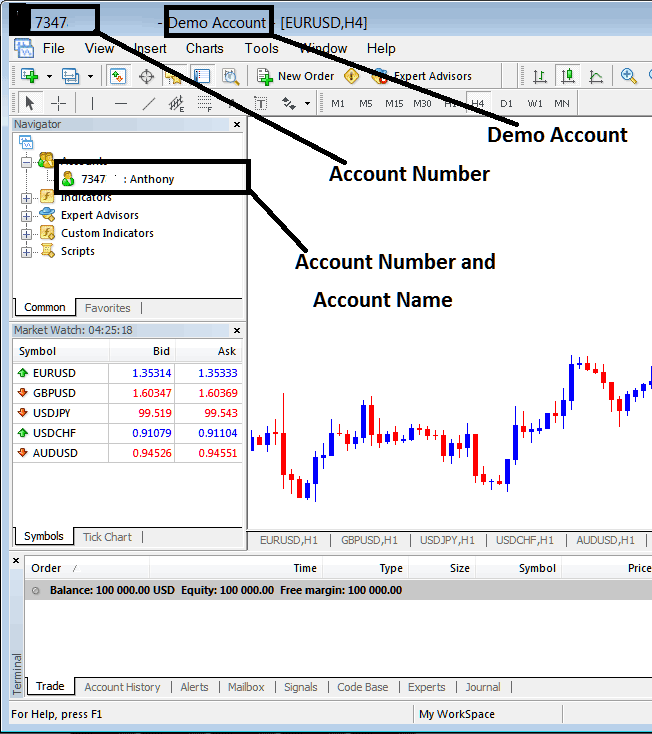The width and height of the screenshot is (652, 734).
Task: Select the Text Label tool
Action: pos(261,103)
